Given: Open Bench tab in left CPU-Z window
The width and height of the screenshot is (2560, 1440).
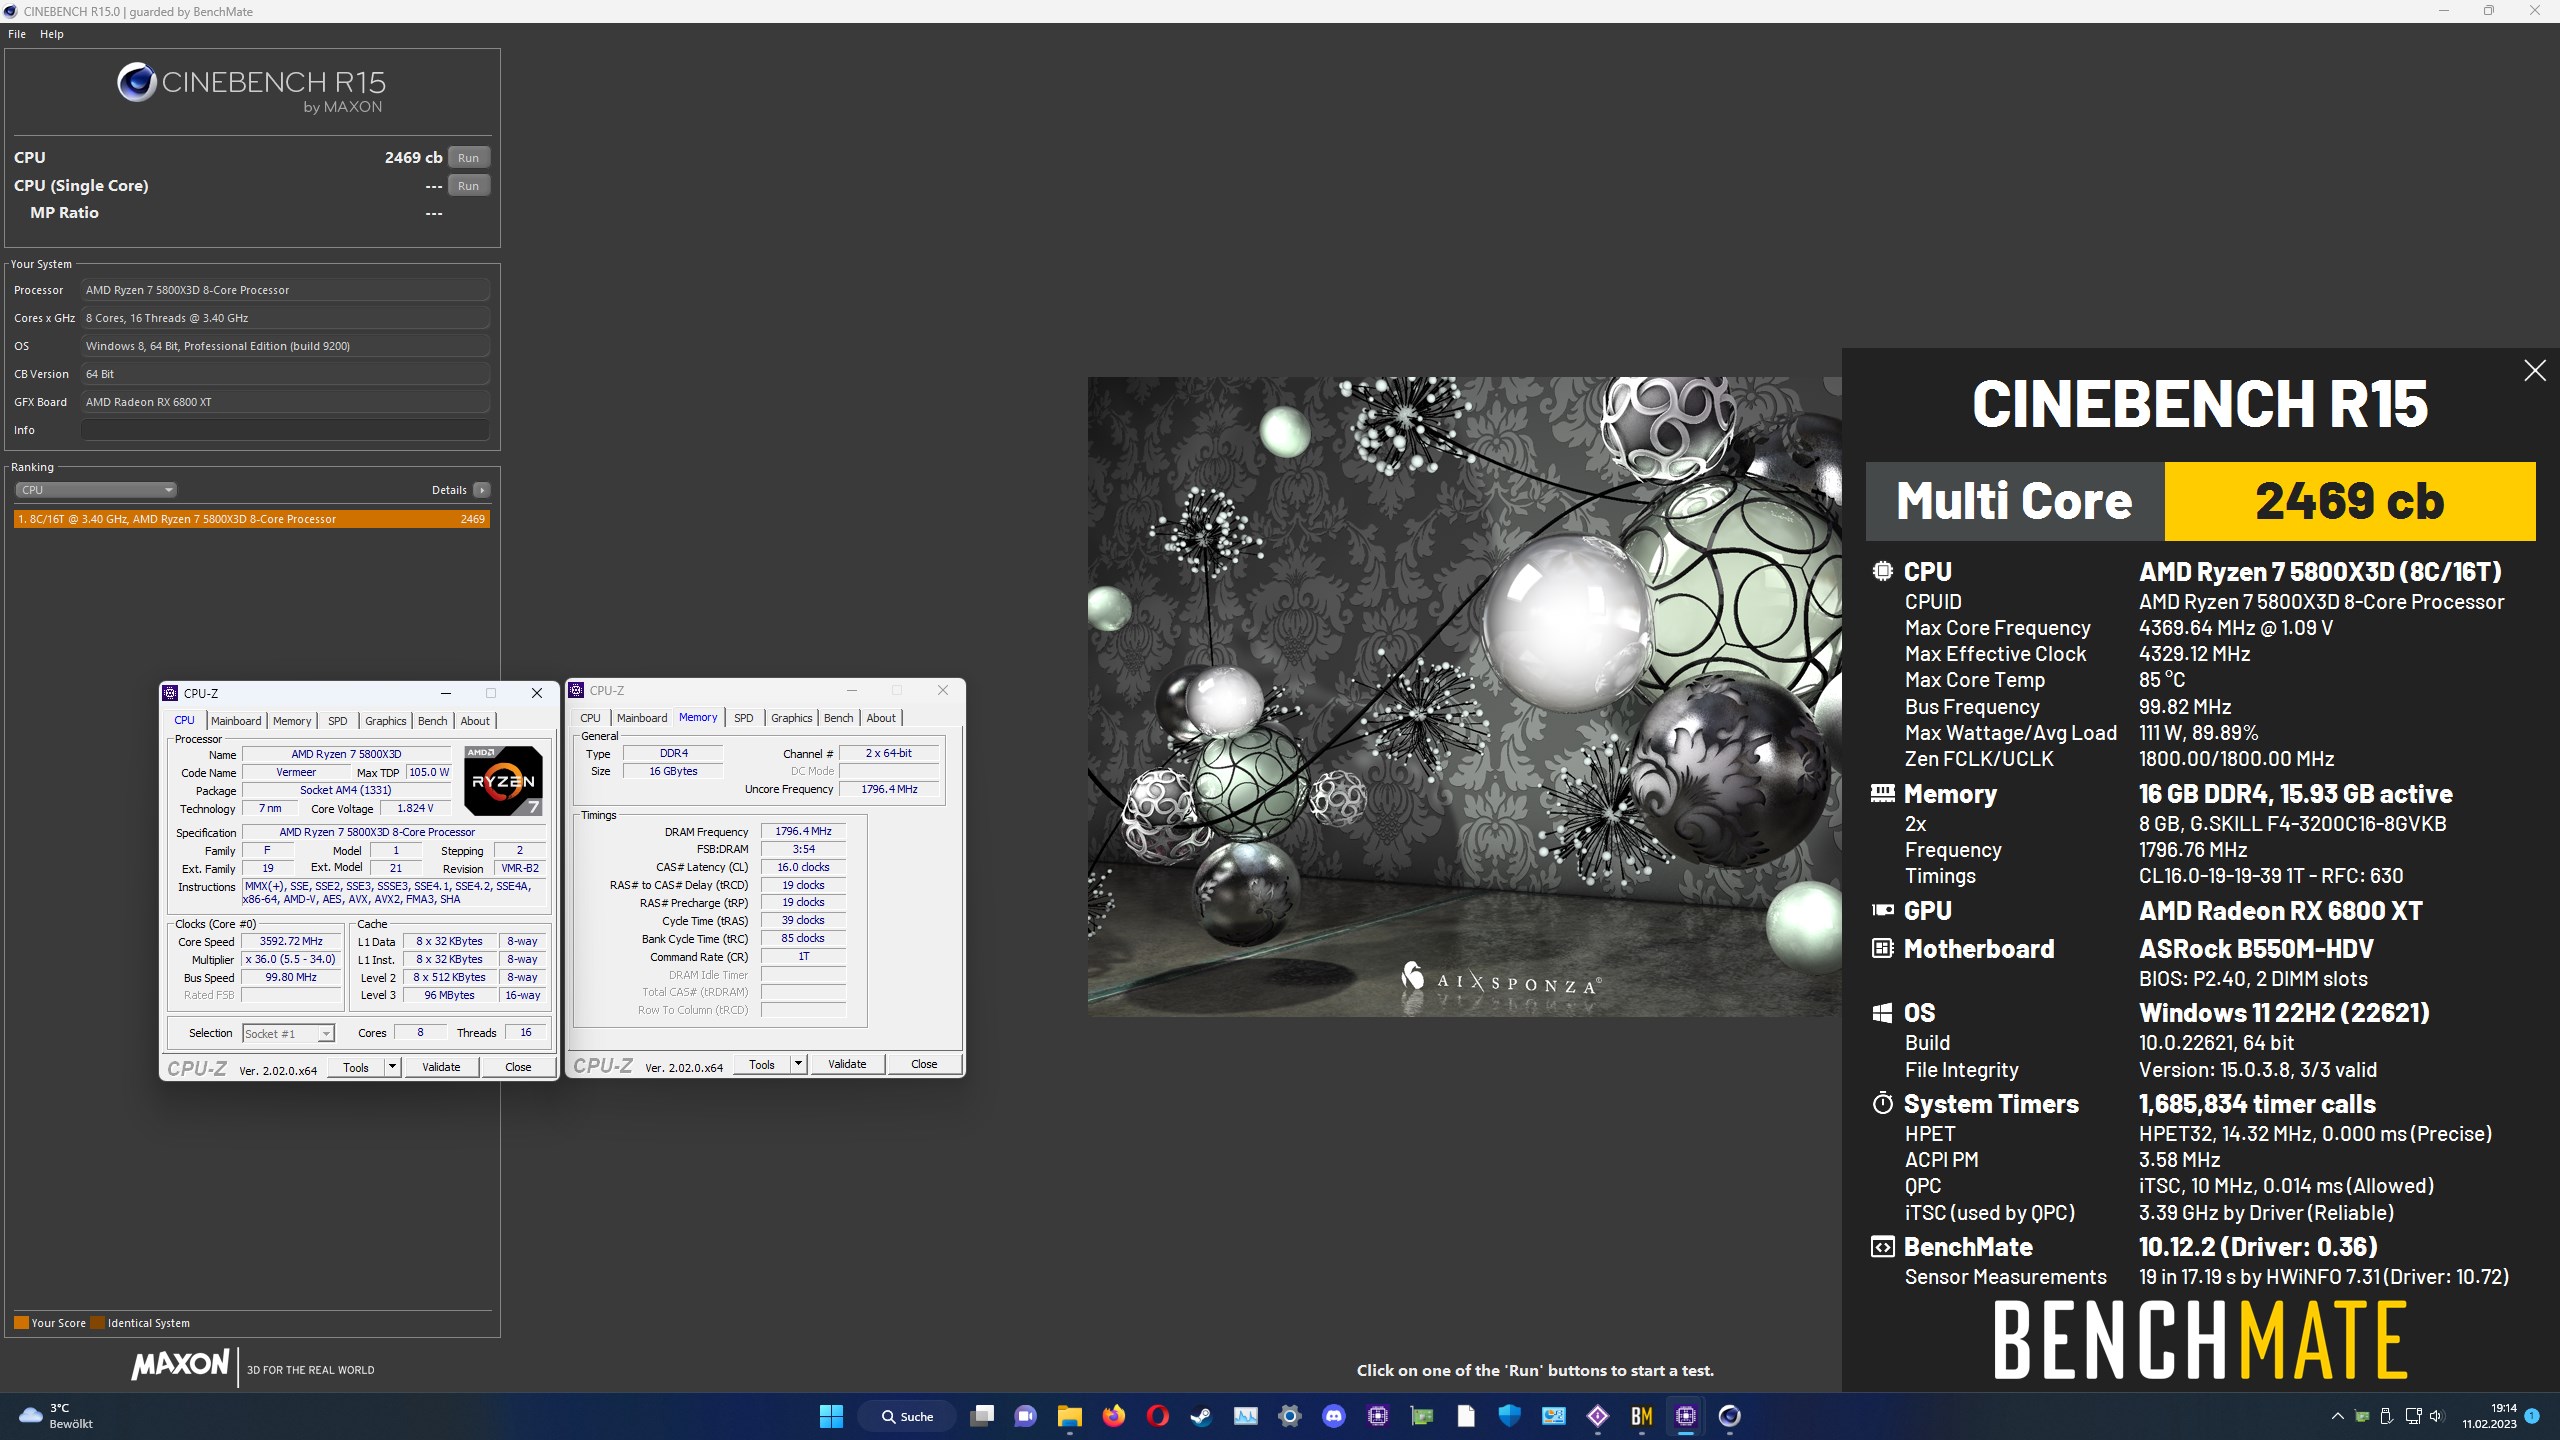Looking at the screenshot, I should [433, 720].
